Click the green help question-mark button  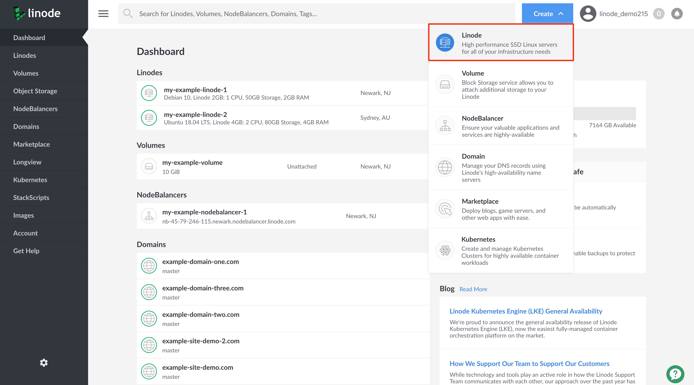[x=675, y=374]
